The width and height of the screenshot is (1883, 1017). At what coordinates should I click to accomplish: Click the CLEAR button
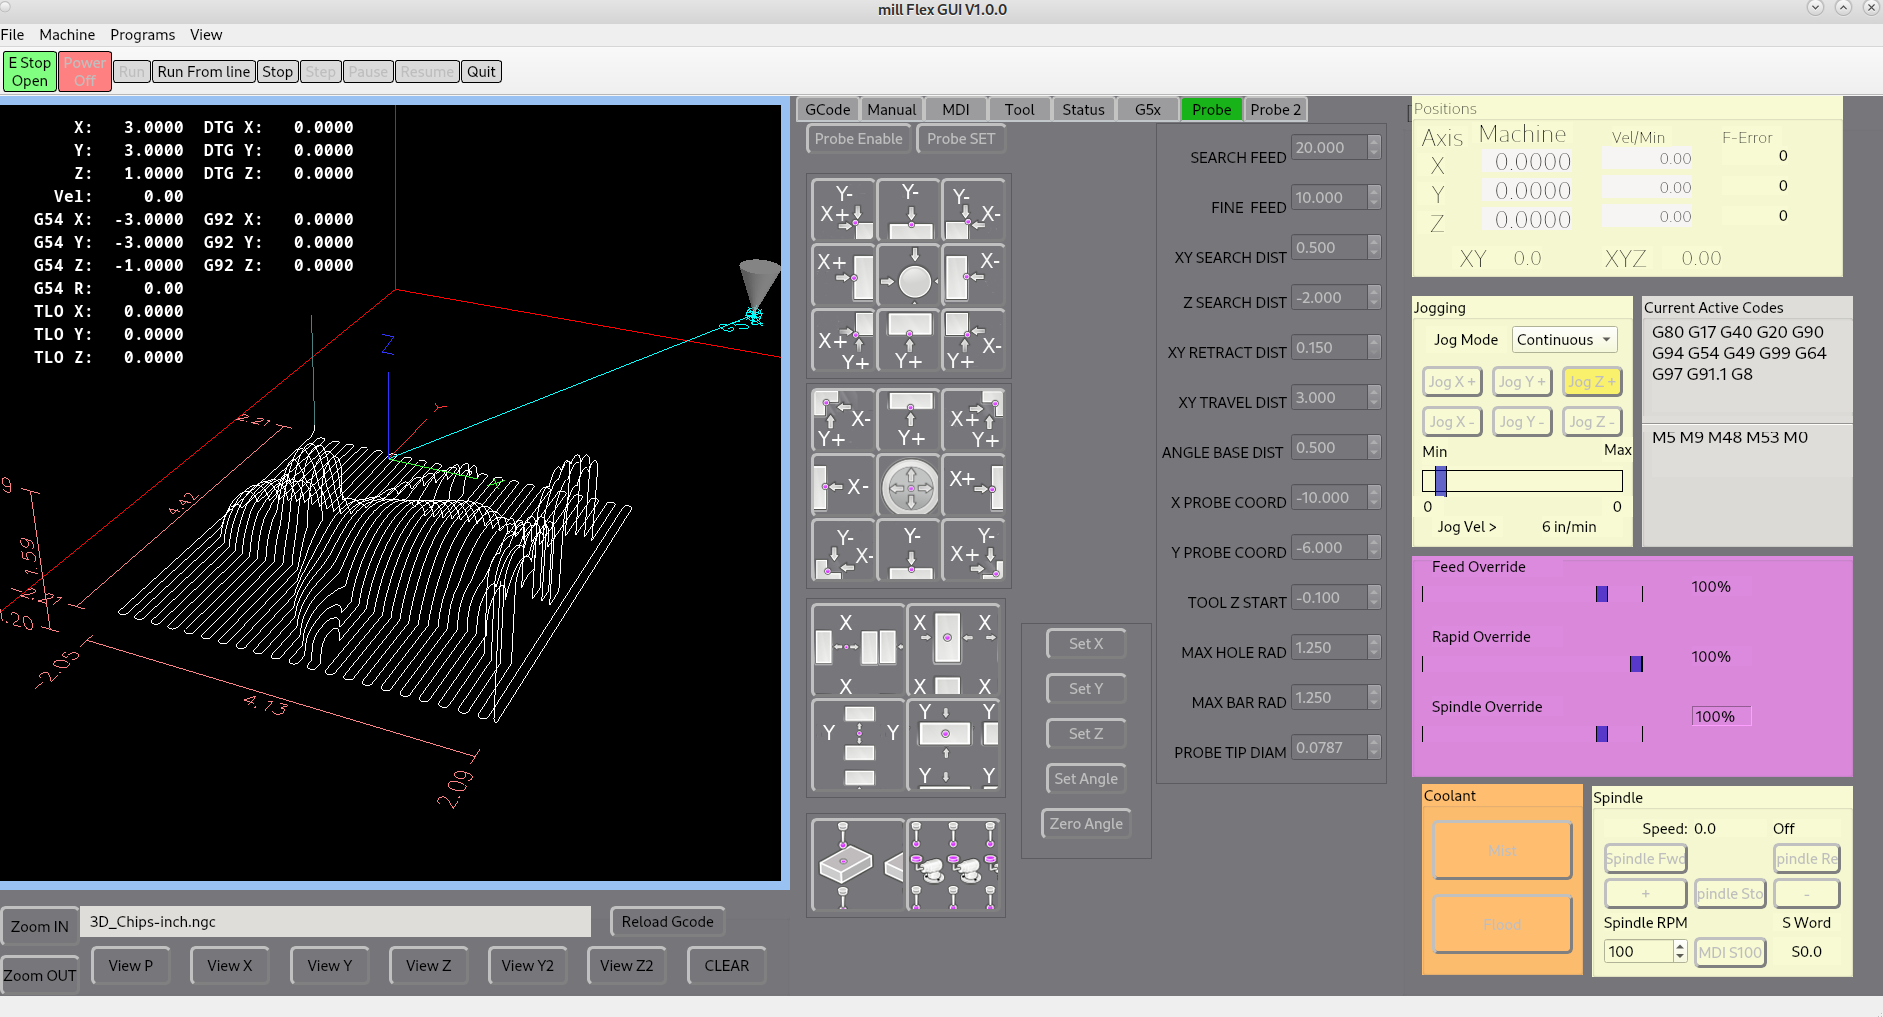click(x=727, y=966)
